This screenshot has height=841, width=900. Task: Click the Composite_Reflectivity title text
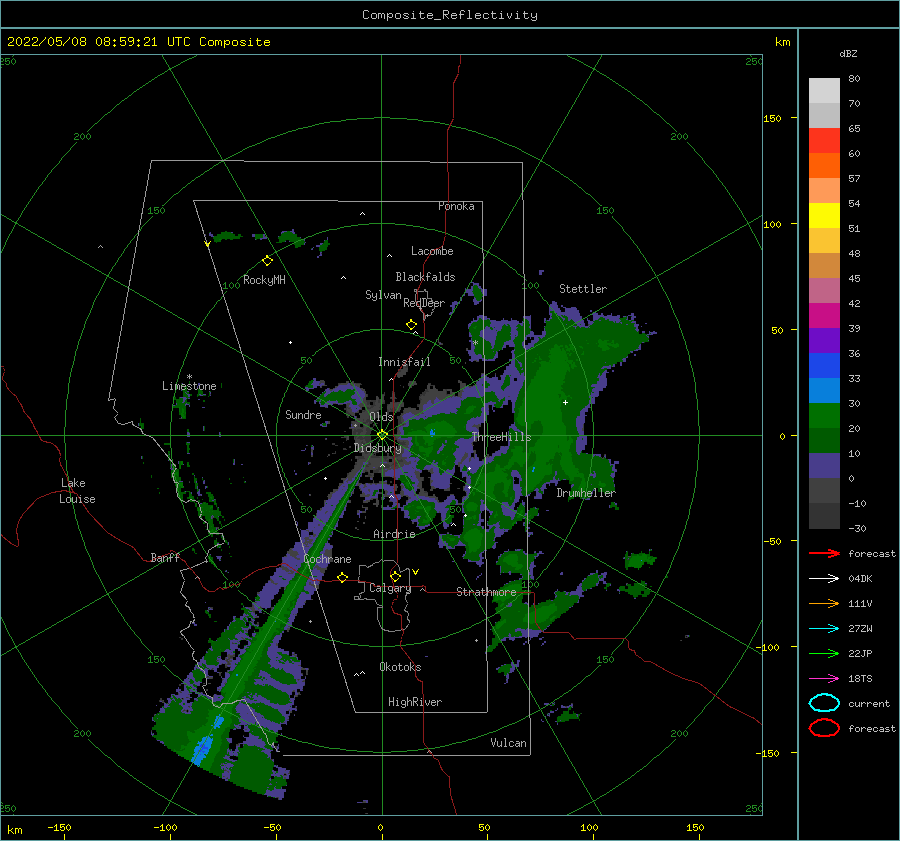click(450, 15)
